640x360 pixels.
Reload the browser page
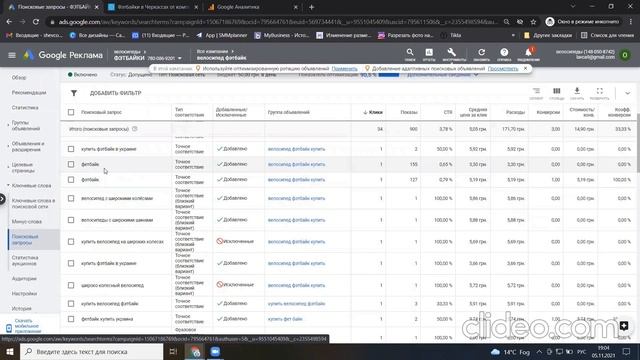(36, 22)
